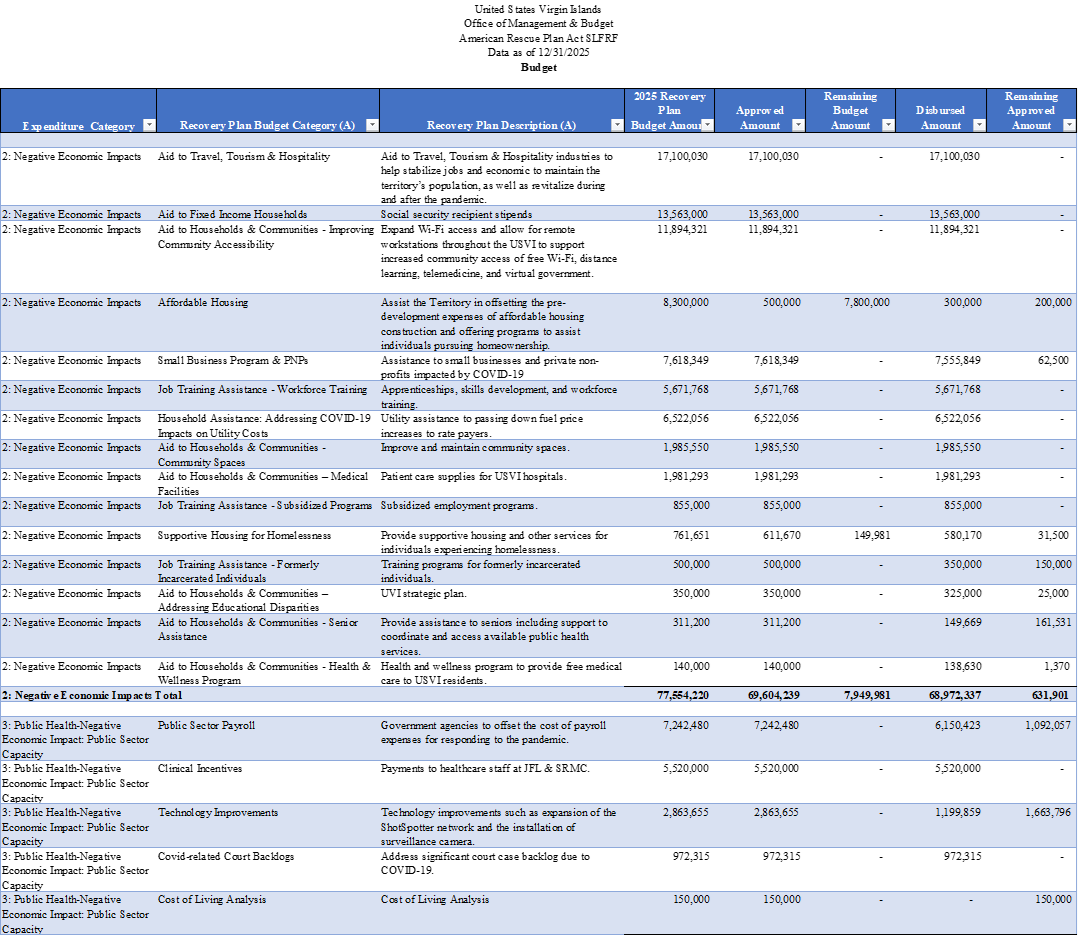Expand the Disbursed Amount column filter
Viewport: 1078px width, 936px height.
tap(979, 125)
